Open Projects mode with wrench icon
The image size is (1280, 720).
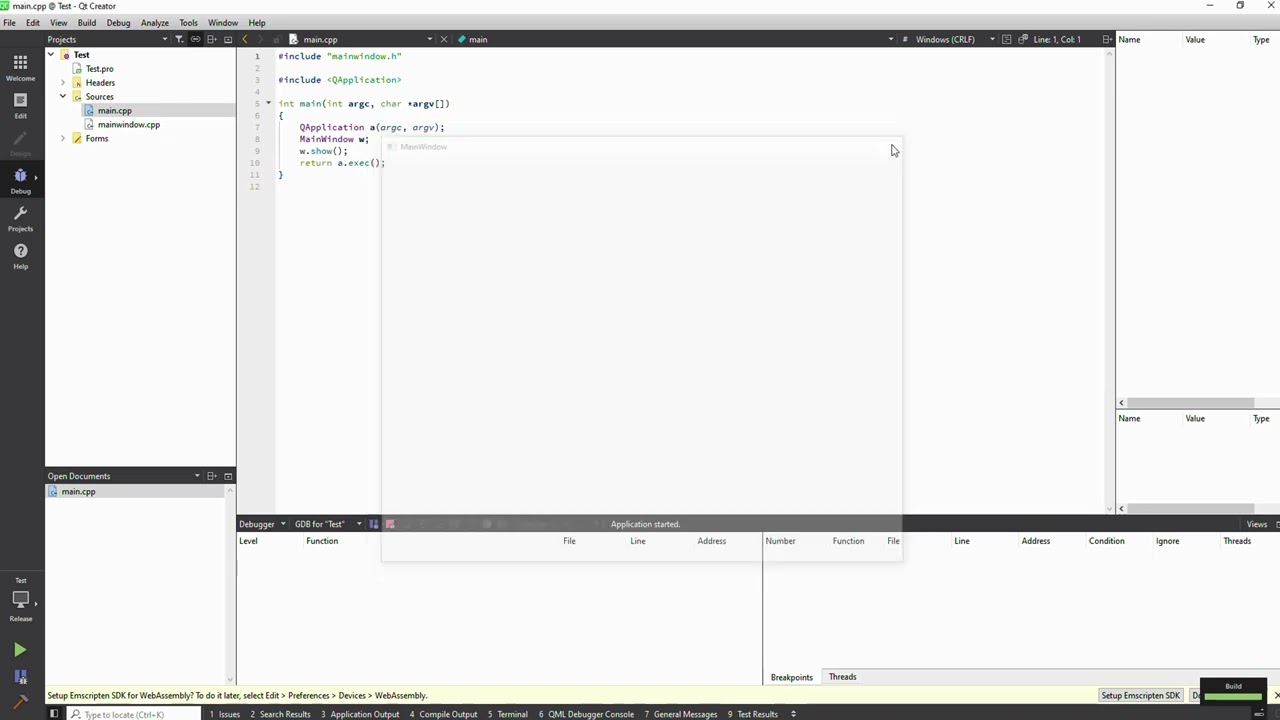click(20, 219)
